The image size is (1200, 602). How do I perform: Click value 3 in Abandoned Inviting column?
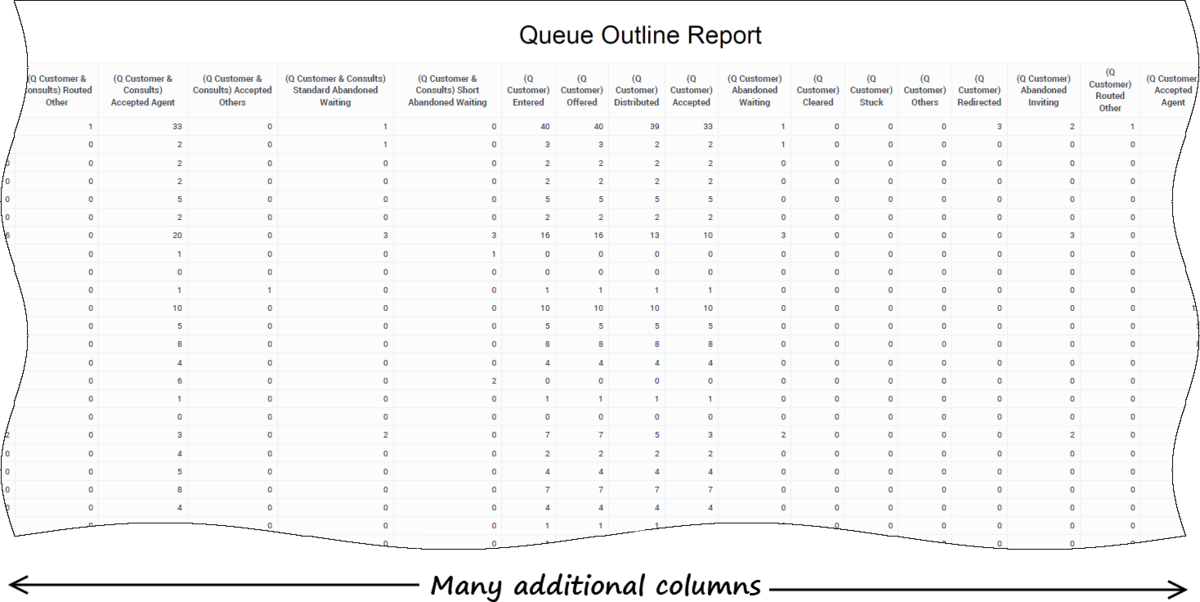1072,235
